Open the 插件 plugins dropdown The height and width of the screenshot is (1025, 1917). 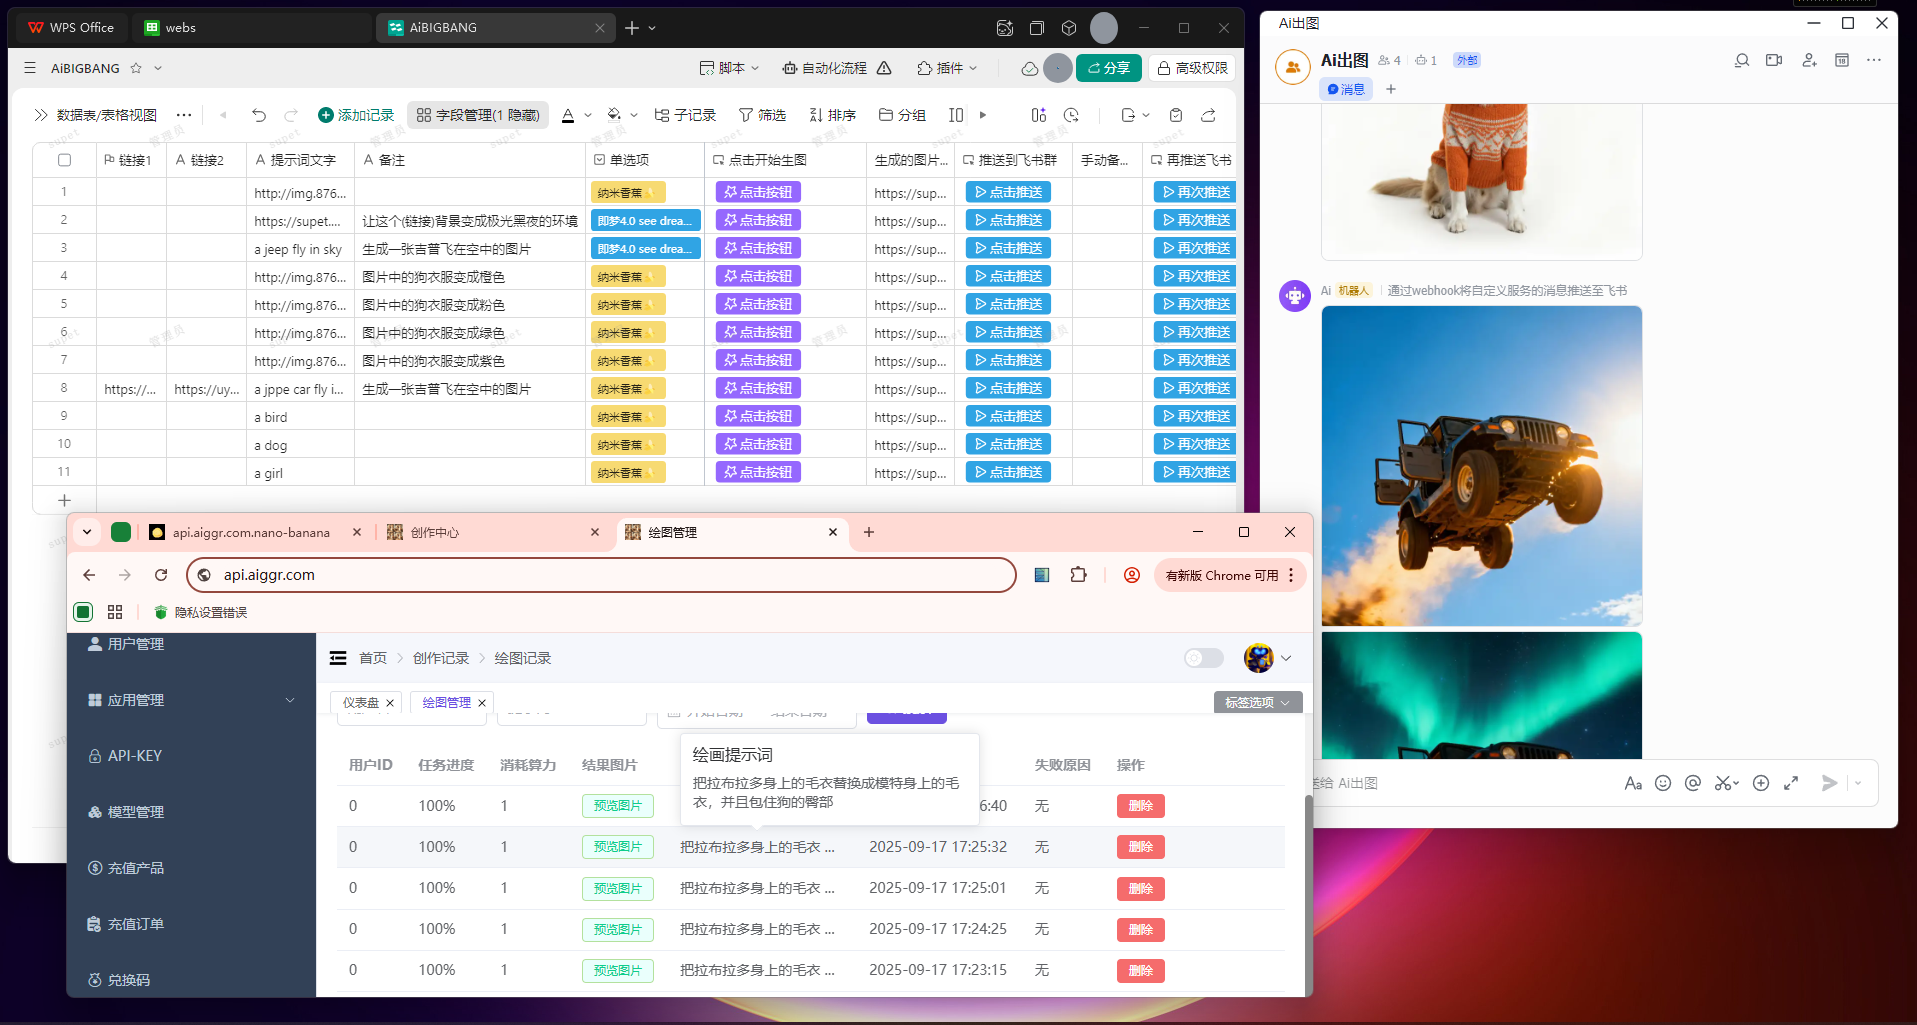tap(946, 68)
